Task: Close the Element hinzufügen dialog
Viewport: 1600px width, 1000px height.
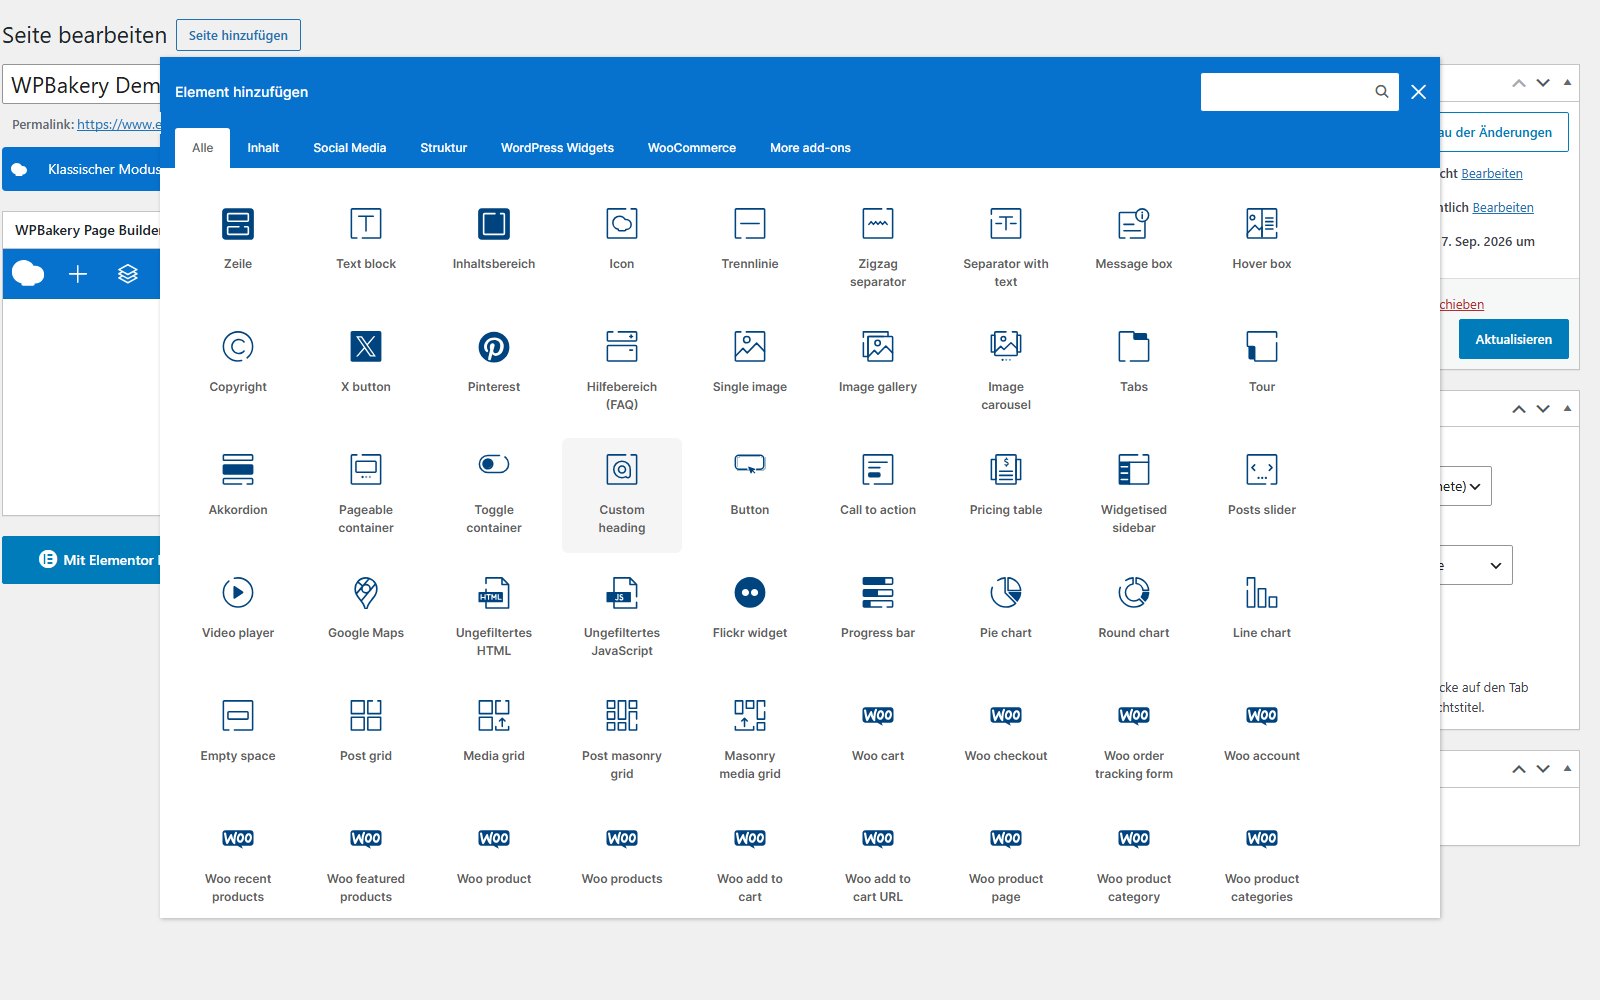Action: click(1418, 92)
